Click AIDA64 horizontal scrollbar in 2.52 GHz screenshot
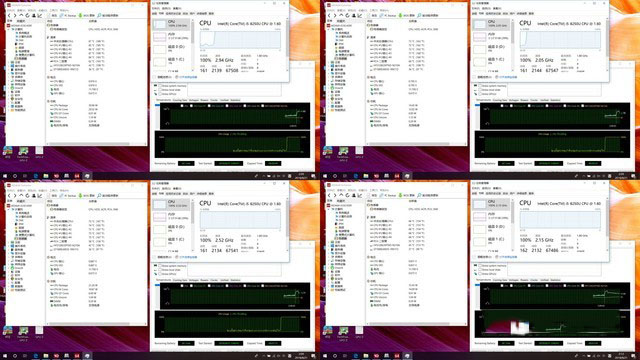Screen dimensions: 640x360 point(96,324)
